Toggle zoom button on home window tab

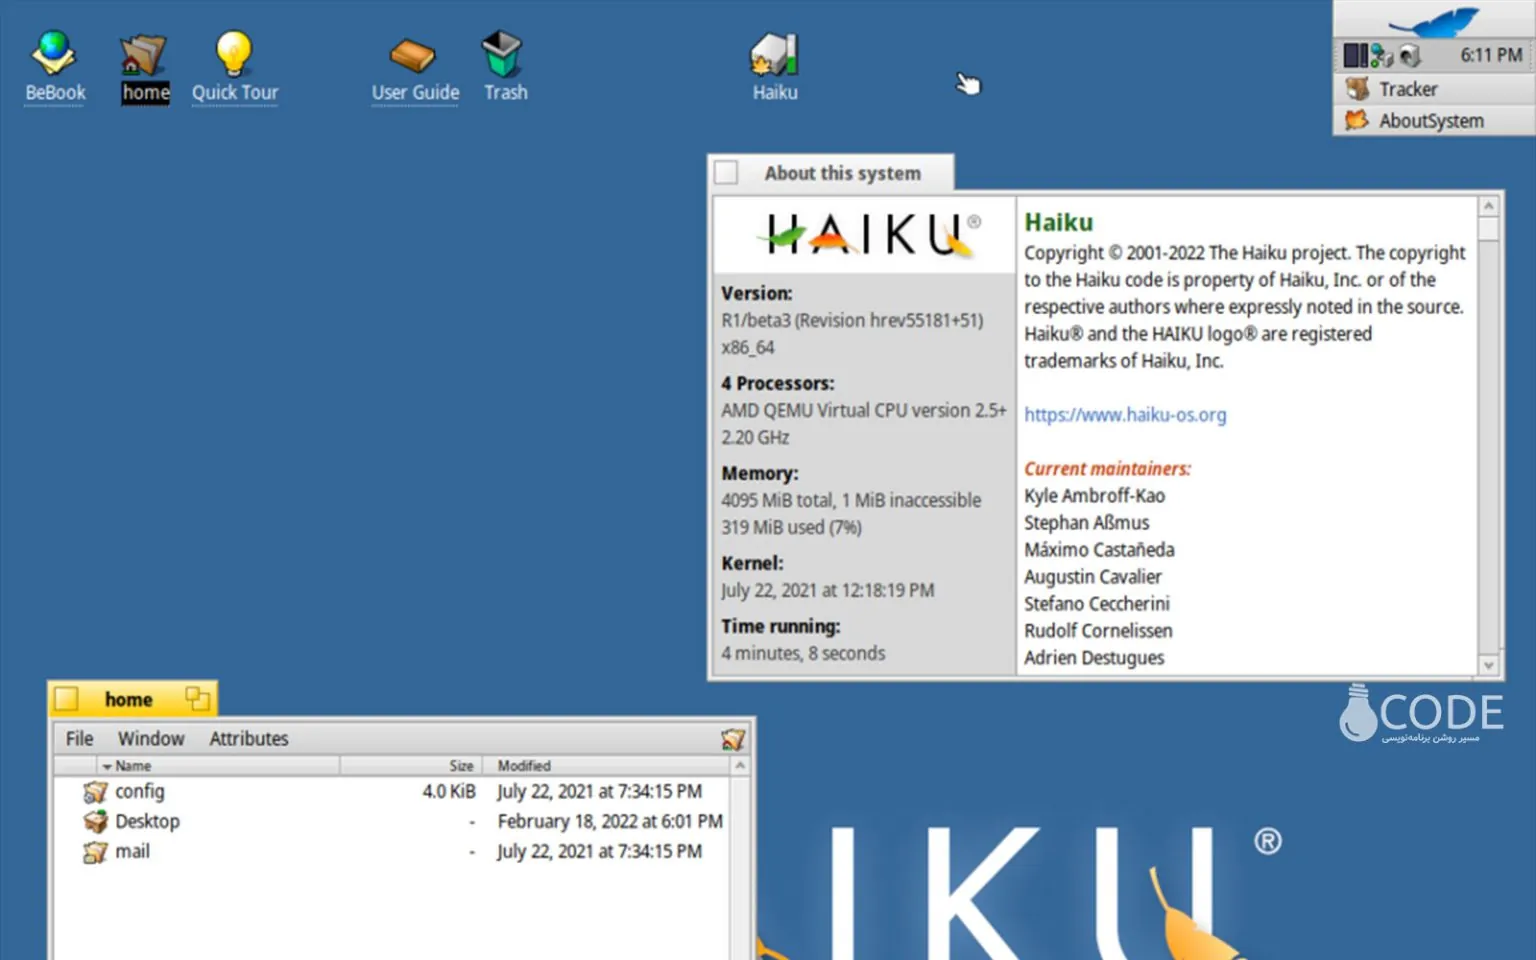click(x=197, y=698)
